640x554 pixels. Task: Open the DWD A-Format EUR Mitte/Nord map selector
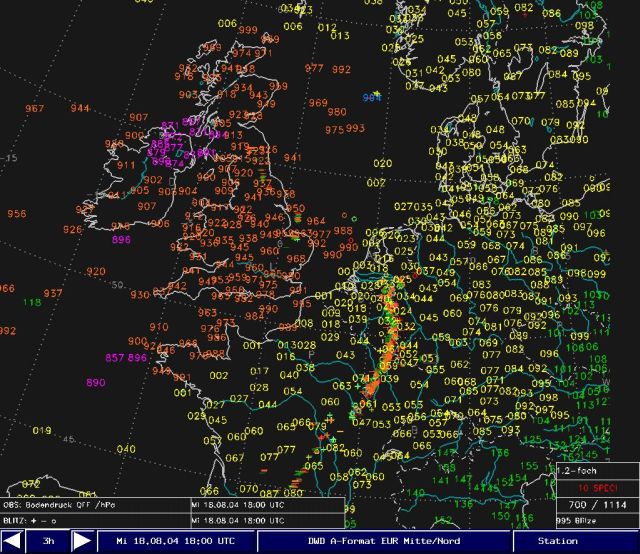pos(385,541)
